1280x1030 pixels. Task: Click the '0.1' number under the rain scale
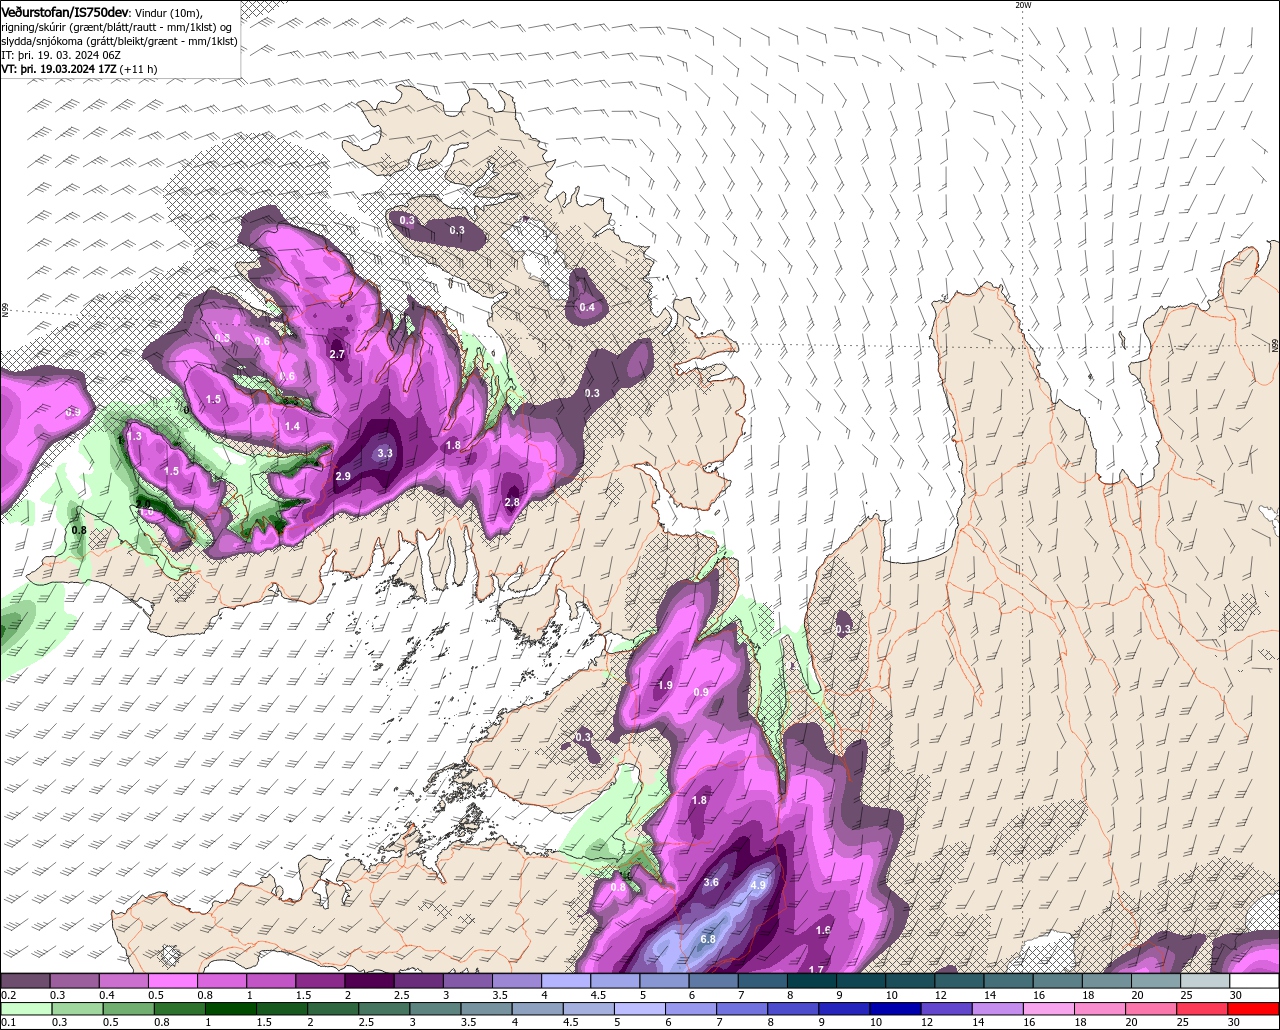pos(9,1022)
